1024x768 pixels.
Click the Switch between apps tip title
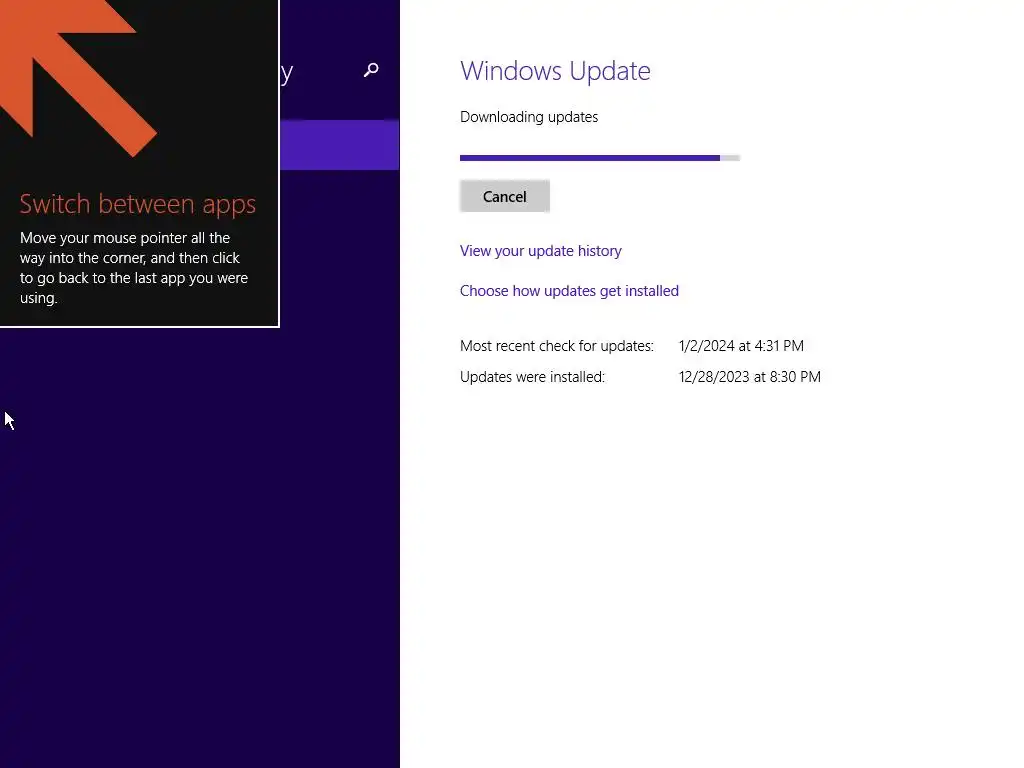[138, 204]
